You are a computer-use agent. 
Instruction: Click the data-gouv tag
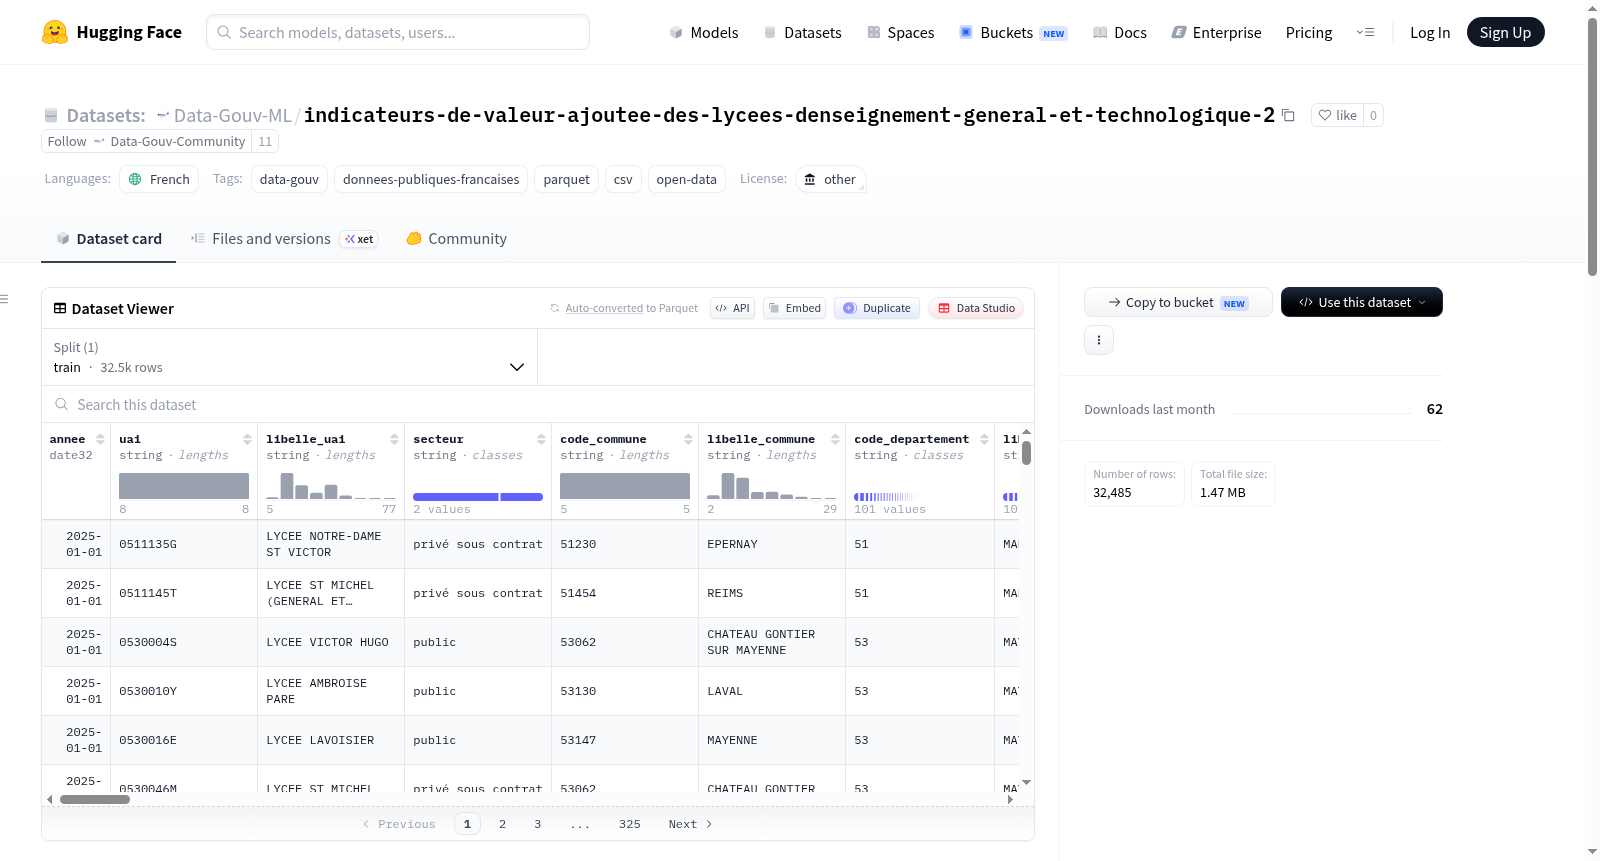289,179
